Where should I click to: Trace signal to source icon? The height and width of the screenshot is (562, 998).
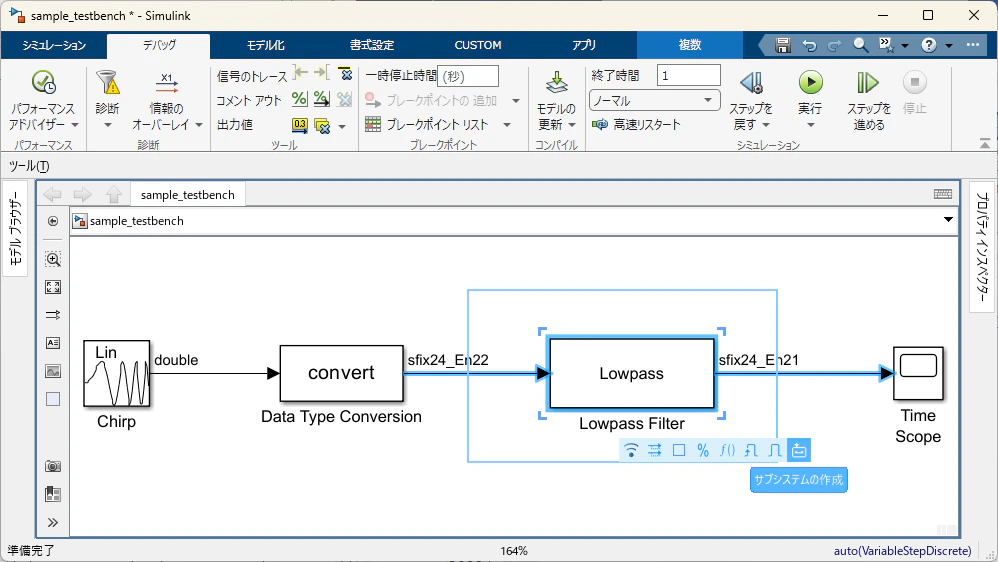coord(300,73)
